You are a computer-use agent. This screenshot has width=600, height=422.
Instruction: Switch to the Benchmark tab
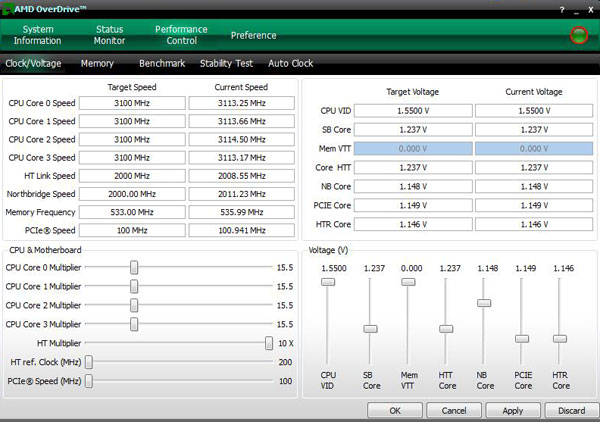tap(162, 64)
